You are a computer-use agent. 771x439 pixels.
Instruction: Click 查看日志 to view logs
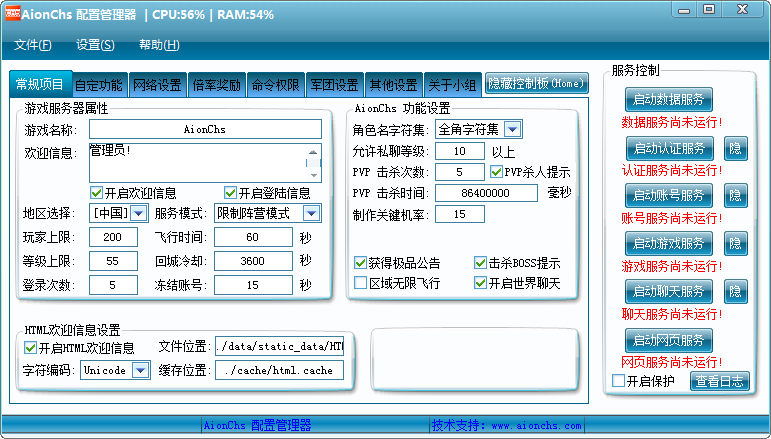pos(719,381)
